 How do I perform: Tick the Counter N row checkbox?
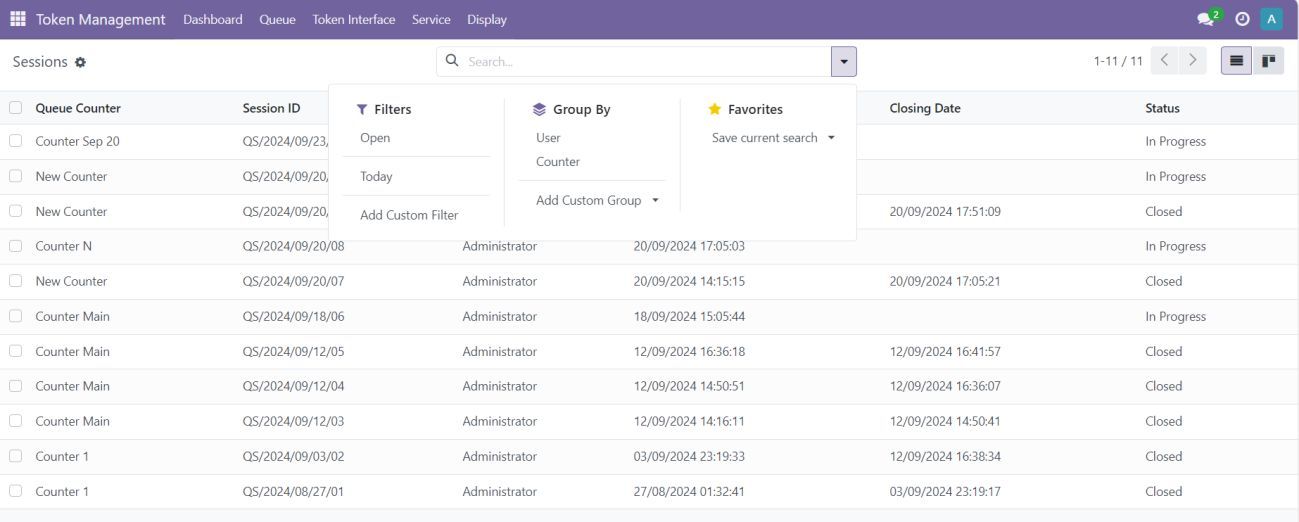tap(15, 246)
